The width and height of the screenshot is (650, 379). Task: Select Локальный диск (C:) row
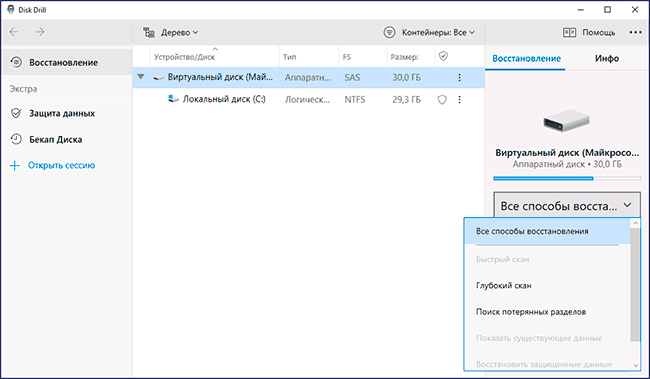coord(308,100)
